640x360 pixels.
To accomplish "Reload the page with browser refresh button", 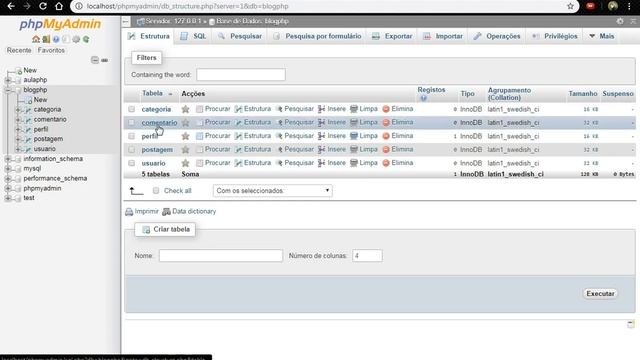I will pos(42,6).
